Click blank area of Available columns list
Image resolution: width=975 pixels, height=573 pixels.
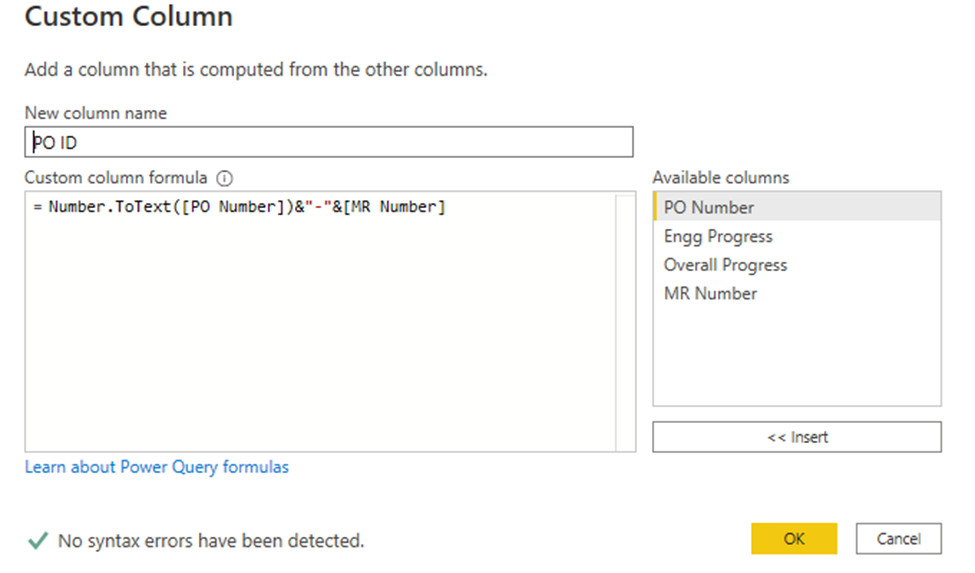tap(797, 357)
